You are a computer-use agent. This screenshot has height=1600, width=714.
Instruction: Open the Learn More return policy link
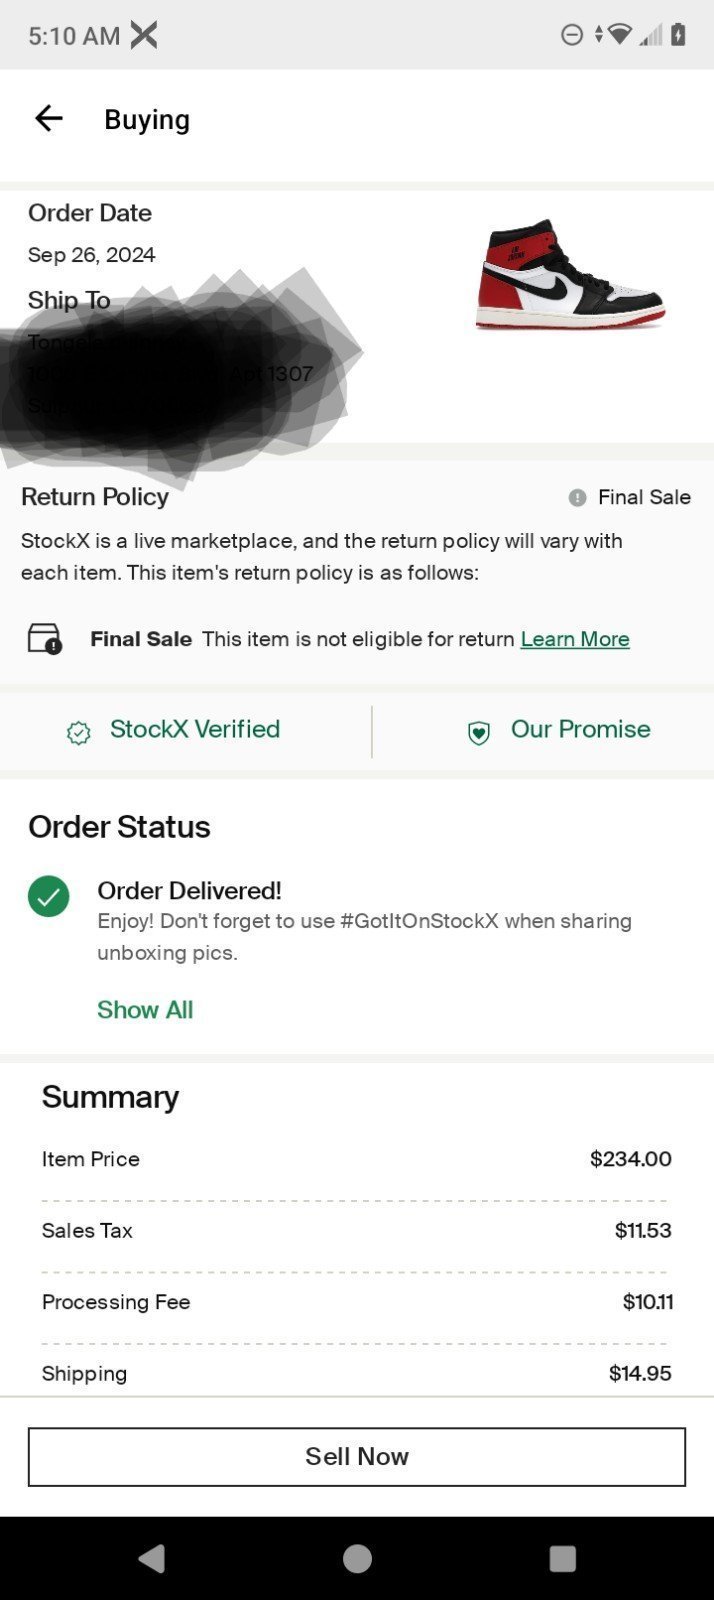(x=575, y=639)
